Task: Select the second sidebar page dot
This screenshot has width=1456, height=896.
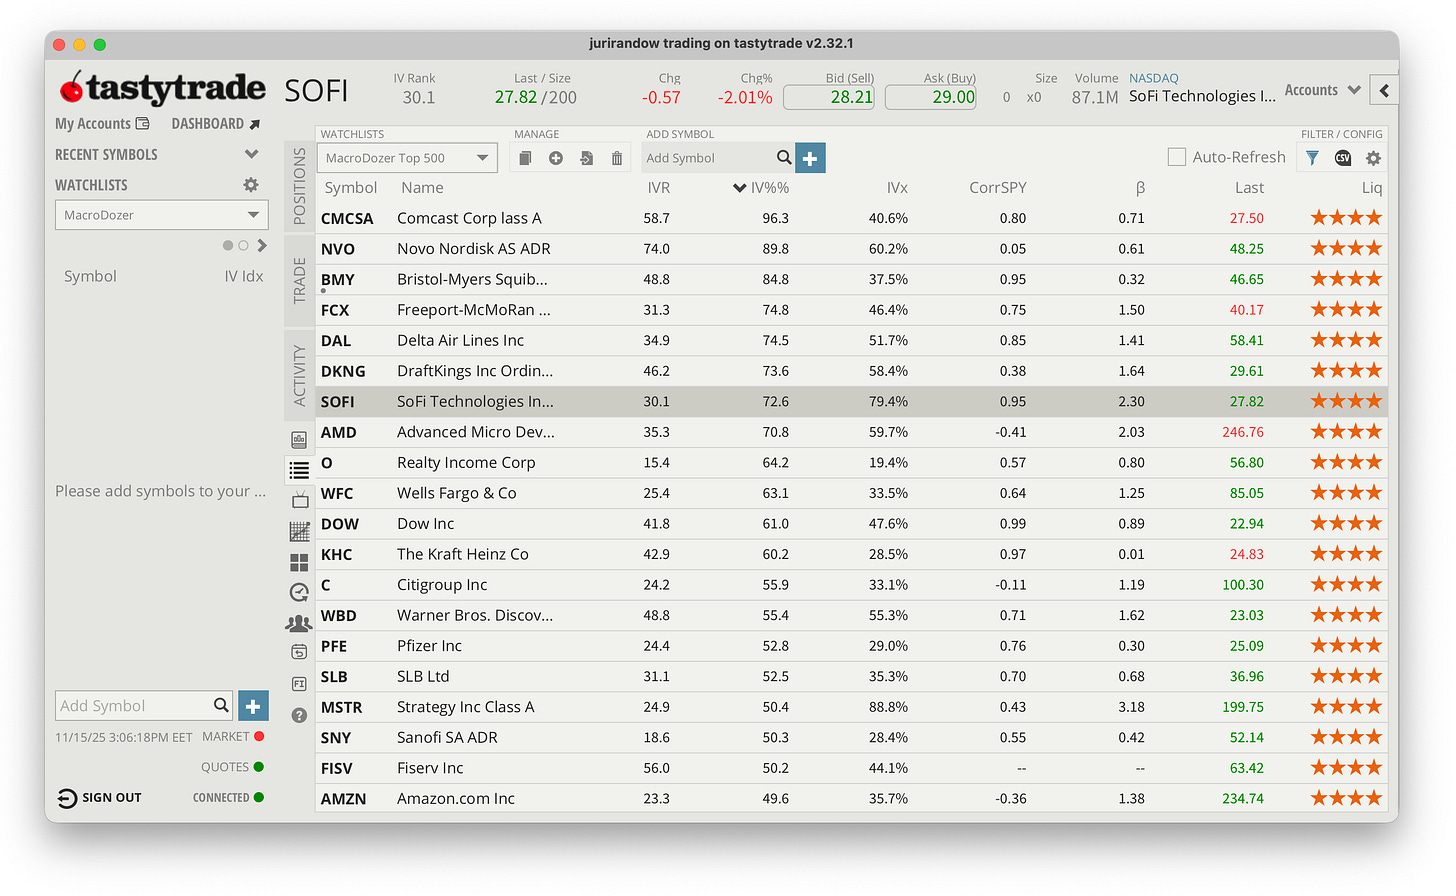Action: point(243,245)
